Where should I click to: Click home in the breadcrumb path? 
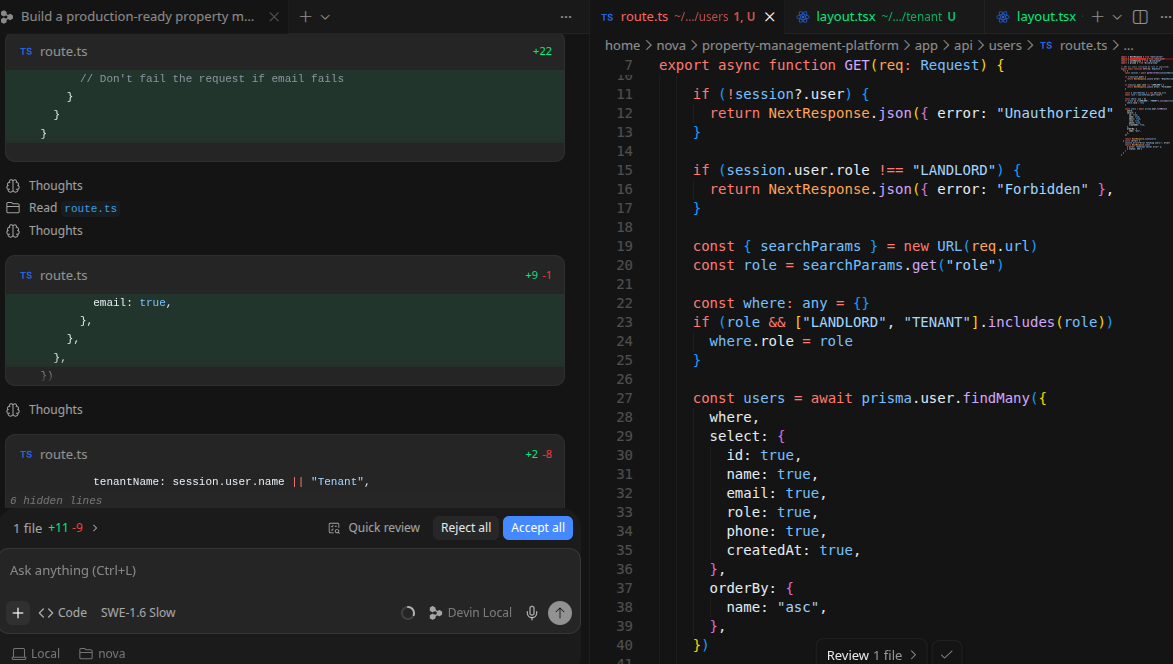[x=622, y=46]
